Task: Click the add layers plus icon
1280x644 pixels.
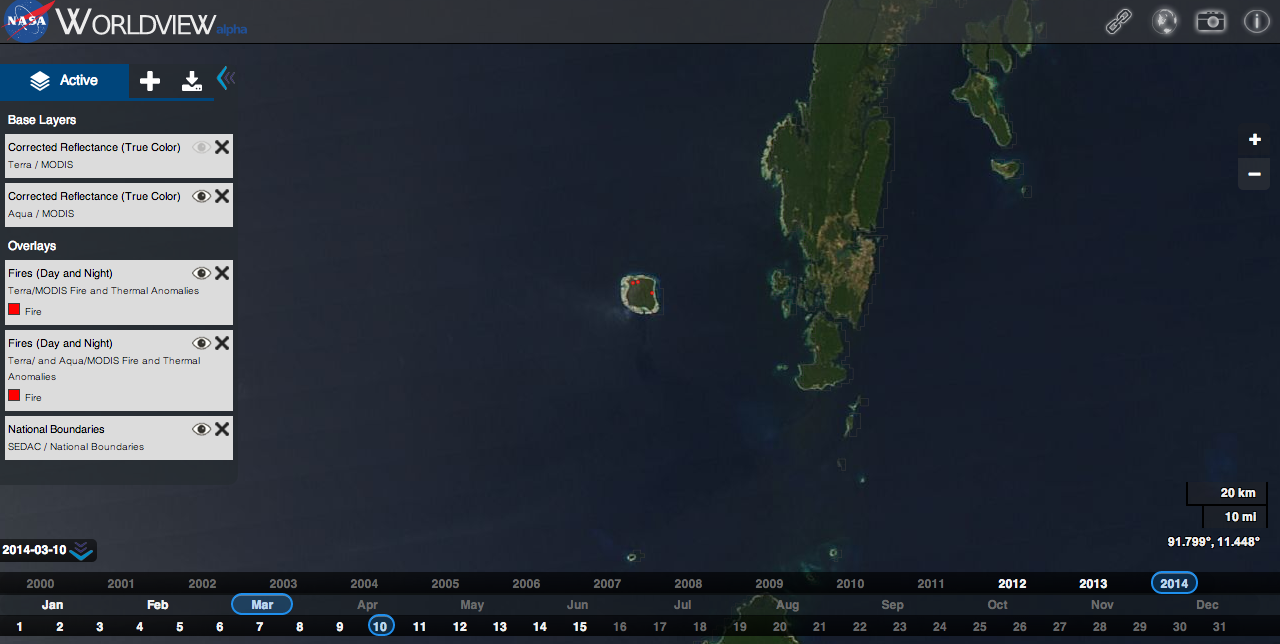Action: tap(149, 80)
